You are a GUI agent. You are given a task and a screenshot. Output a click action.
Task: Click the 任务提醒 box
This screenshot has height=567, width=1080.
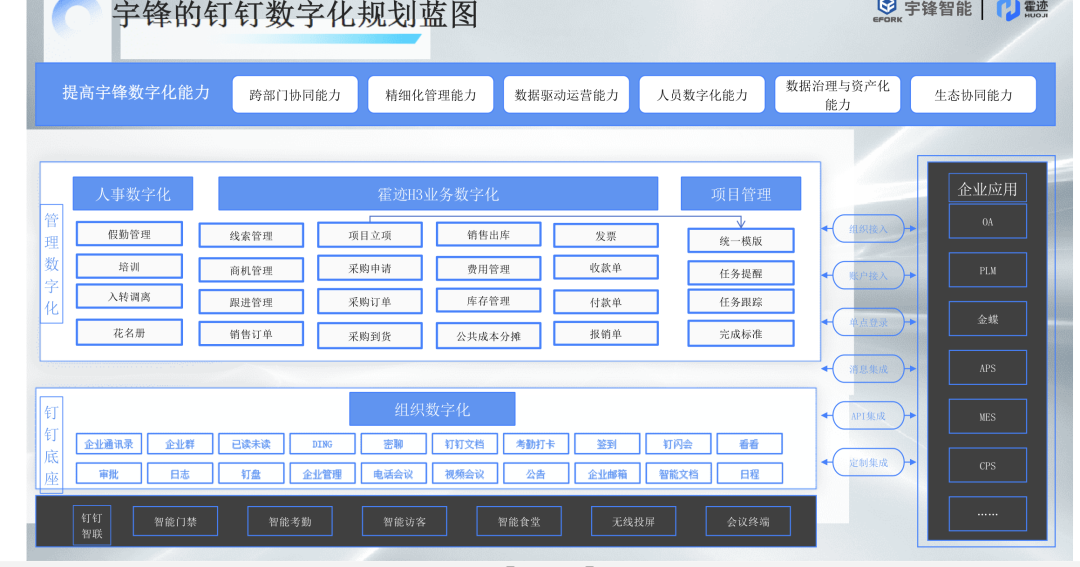(x=741, y=273)
